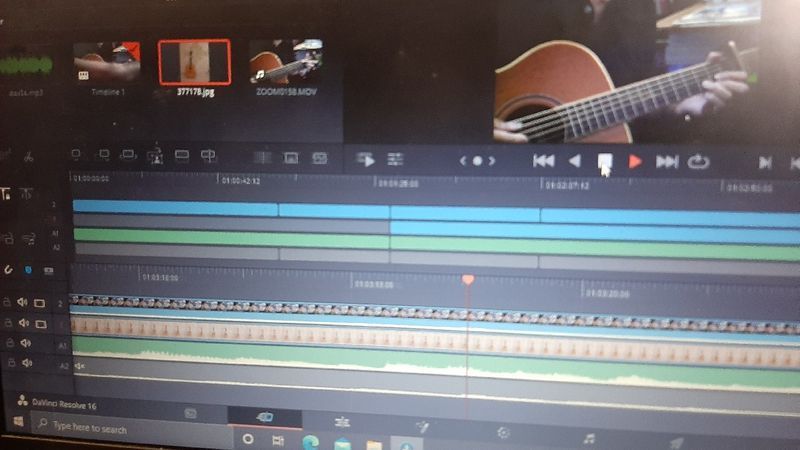Switch to the Fairlight page tab
The height and width of the screenshot is (450, 800).
tap(589, 438)
